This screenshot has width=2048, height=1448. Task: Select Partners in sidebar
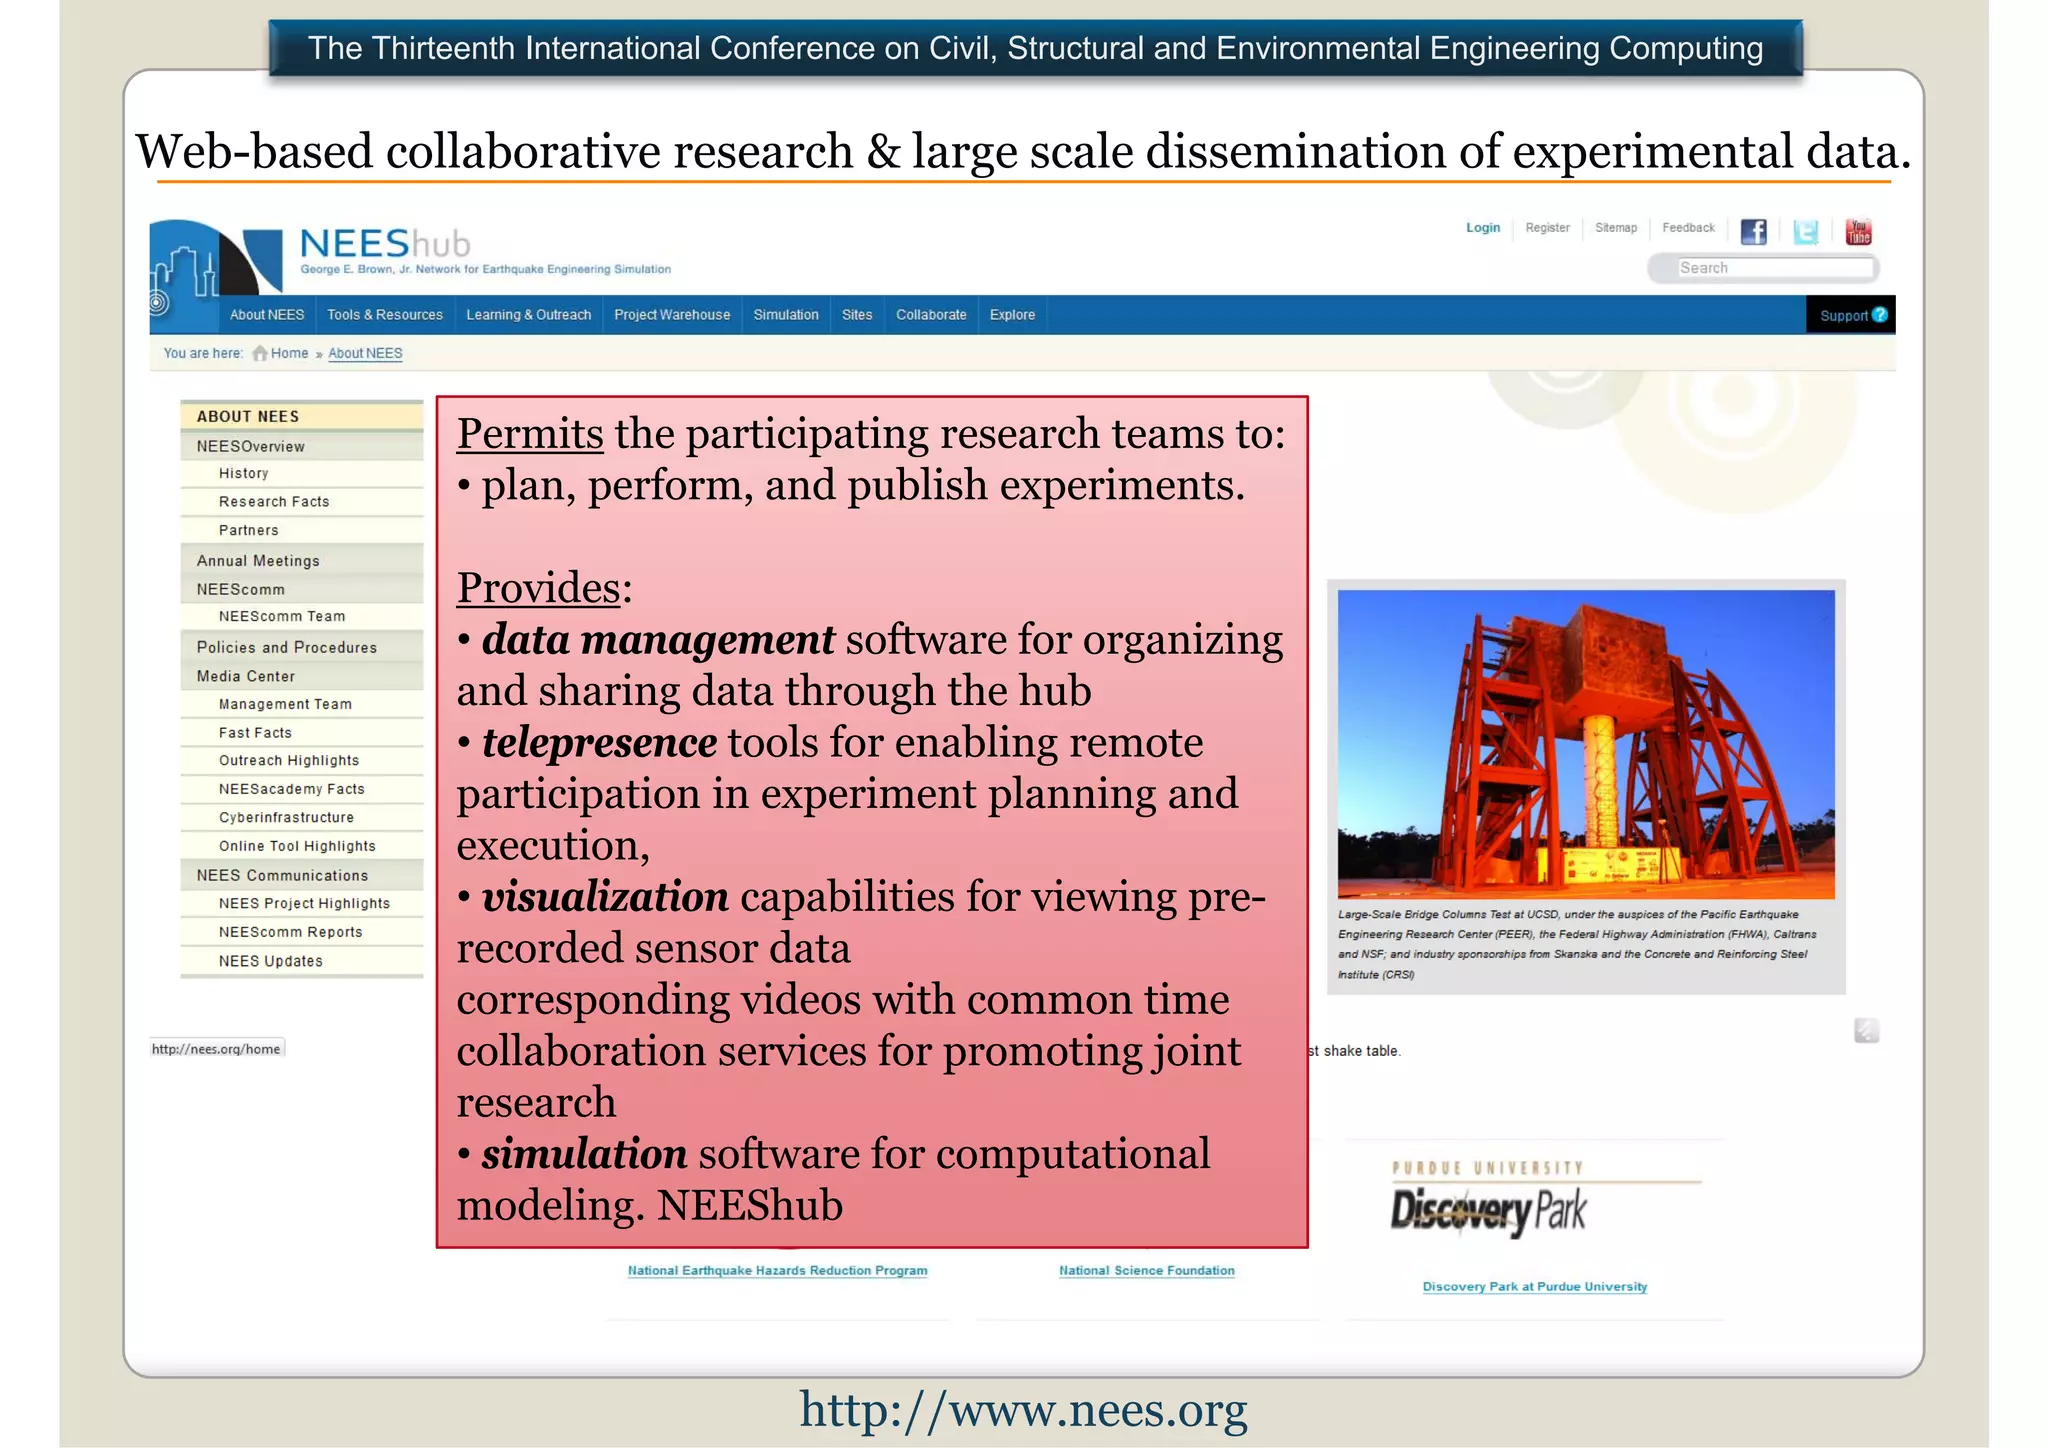click(x=302, y=530)
